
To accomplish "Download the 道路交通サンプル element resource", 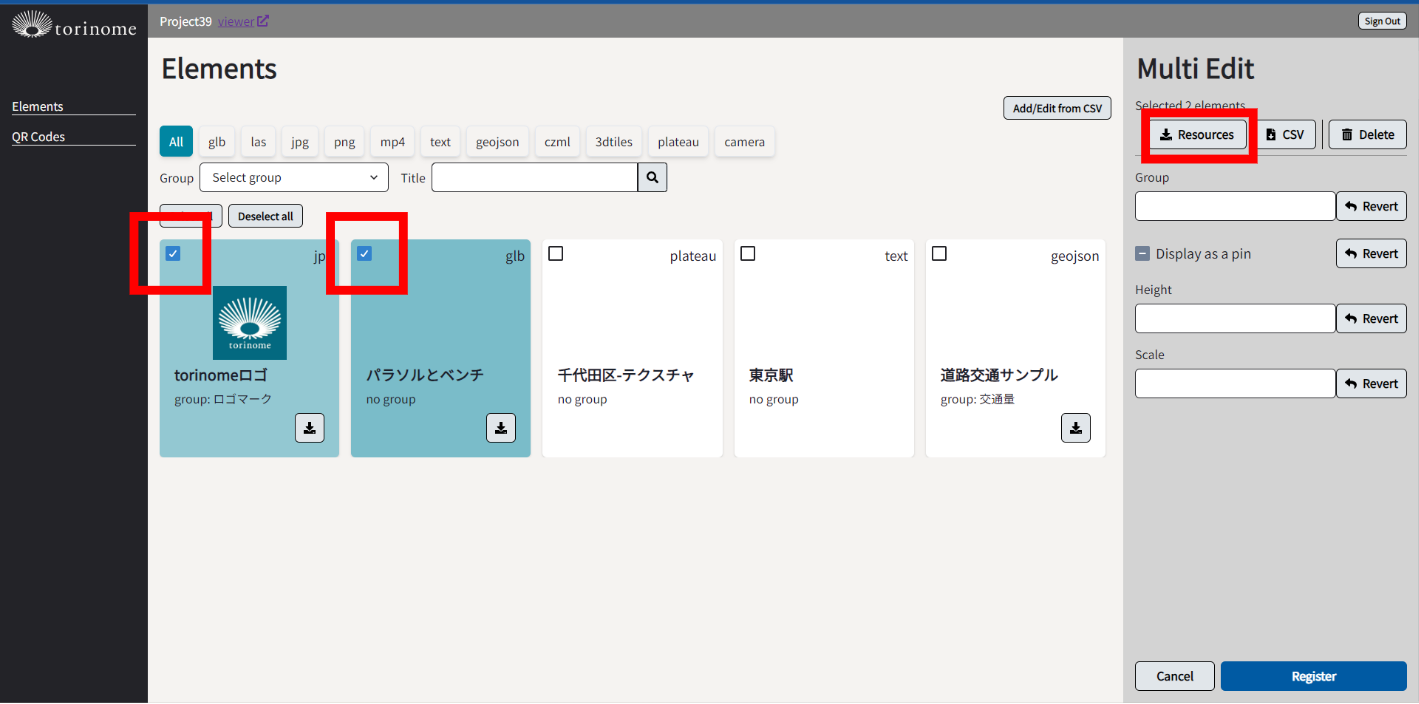I will 1075,428.
